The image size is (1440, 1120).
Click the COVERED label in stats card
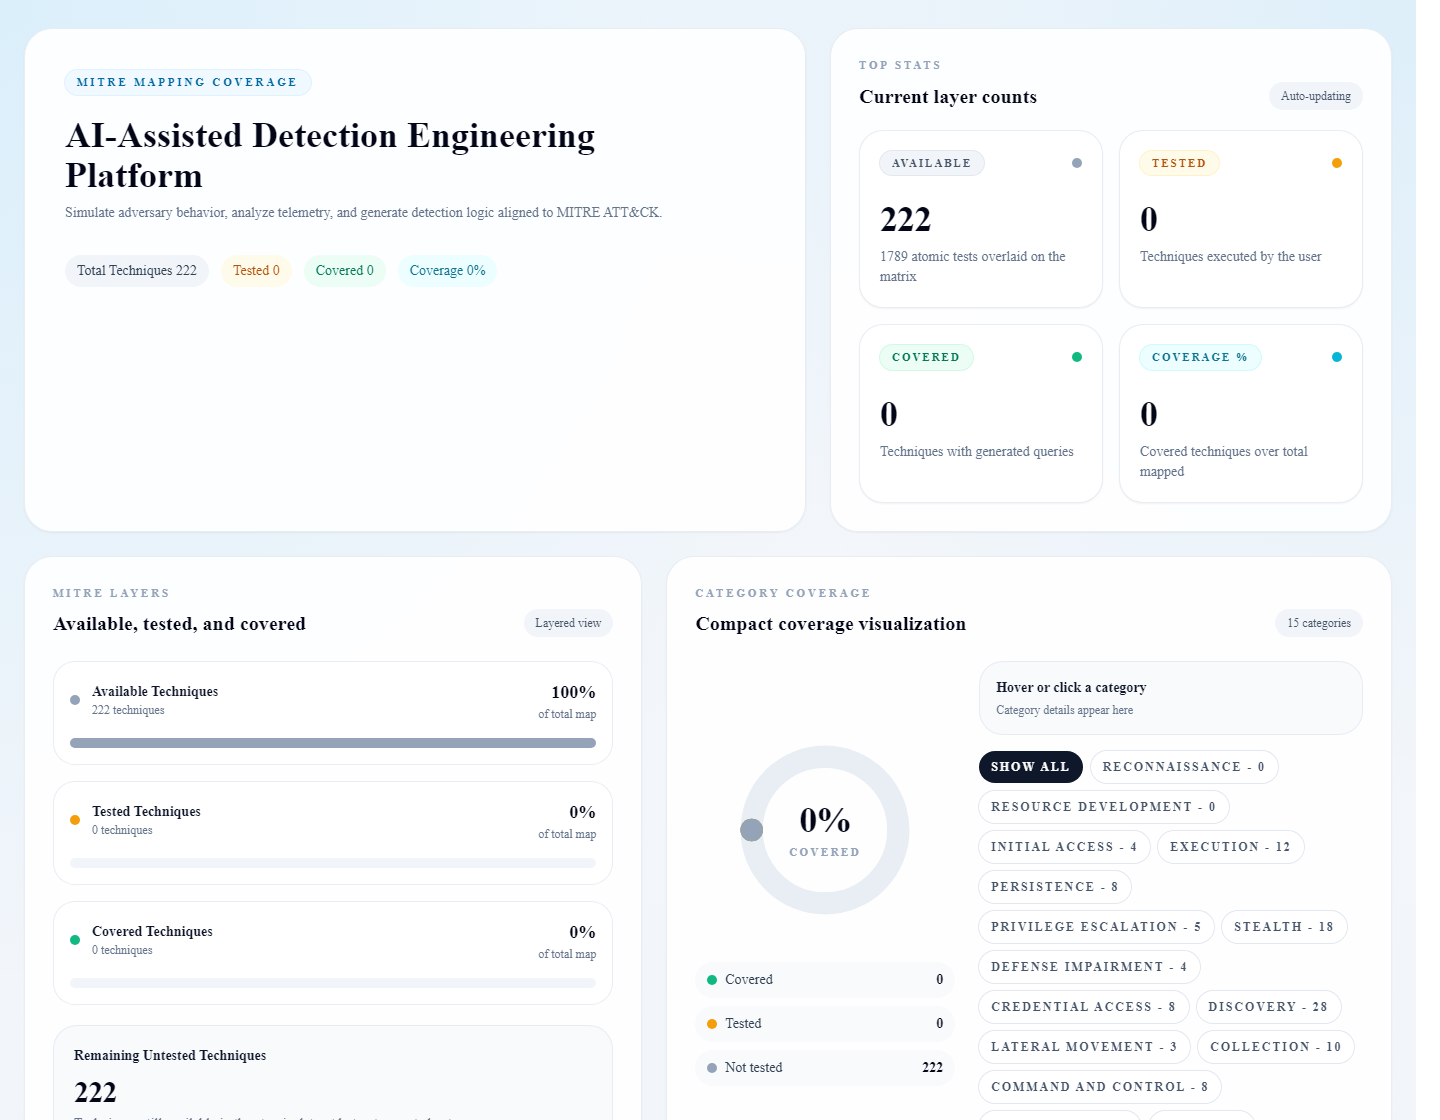(926, 357)
